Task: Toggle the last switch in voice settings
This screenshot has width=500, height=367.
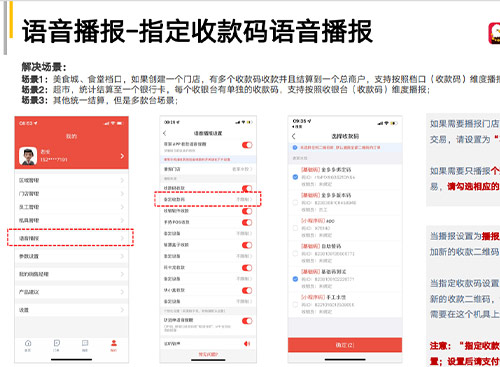Action: pyautogui.click(x=247, y=321)
